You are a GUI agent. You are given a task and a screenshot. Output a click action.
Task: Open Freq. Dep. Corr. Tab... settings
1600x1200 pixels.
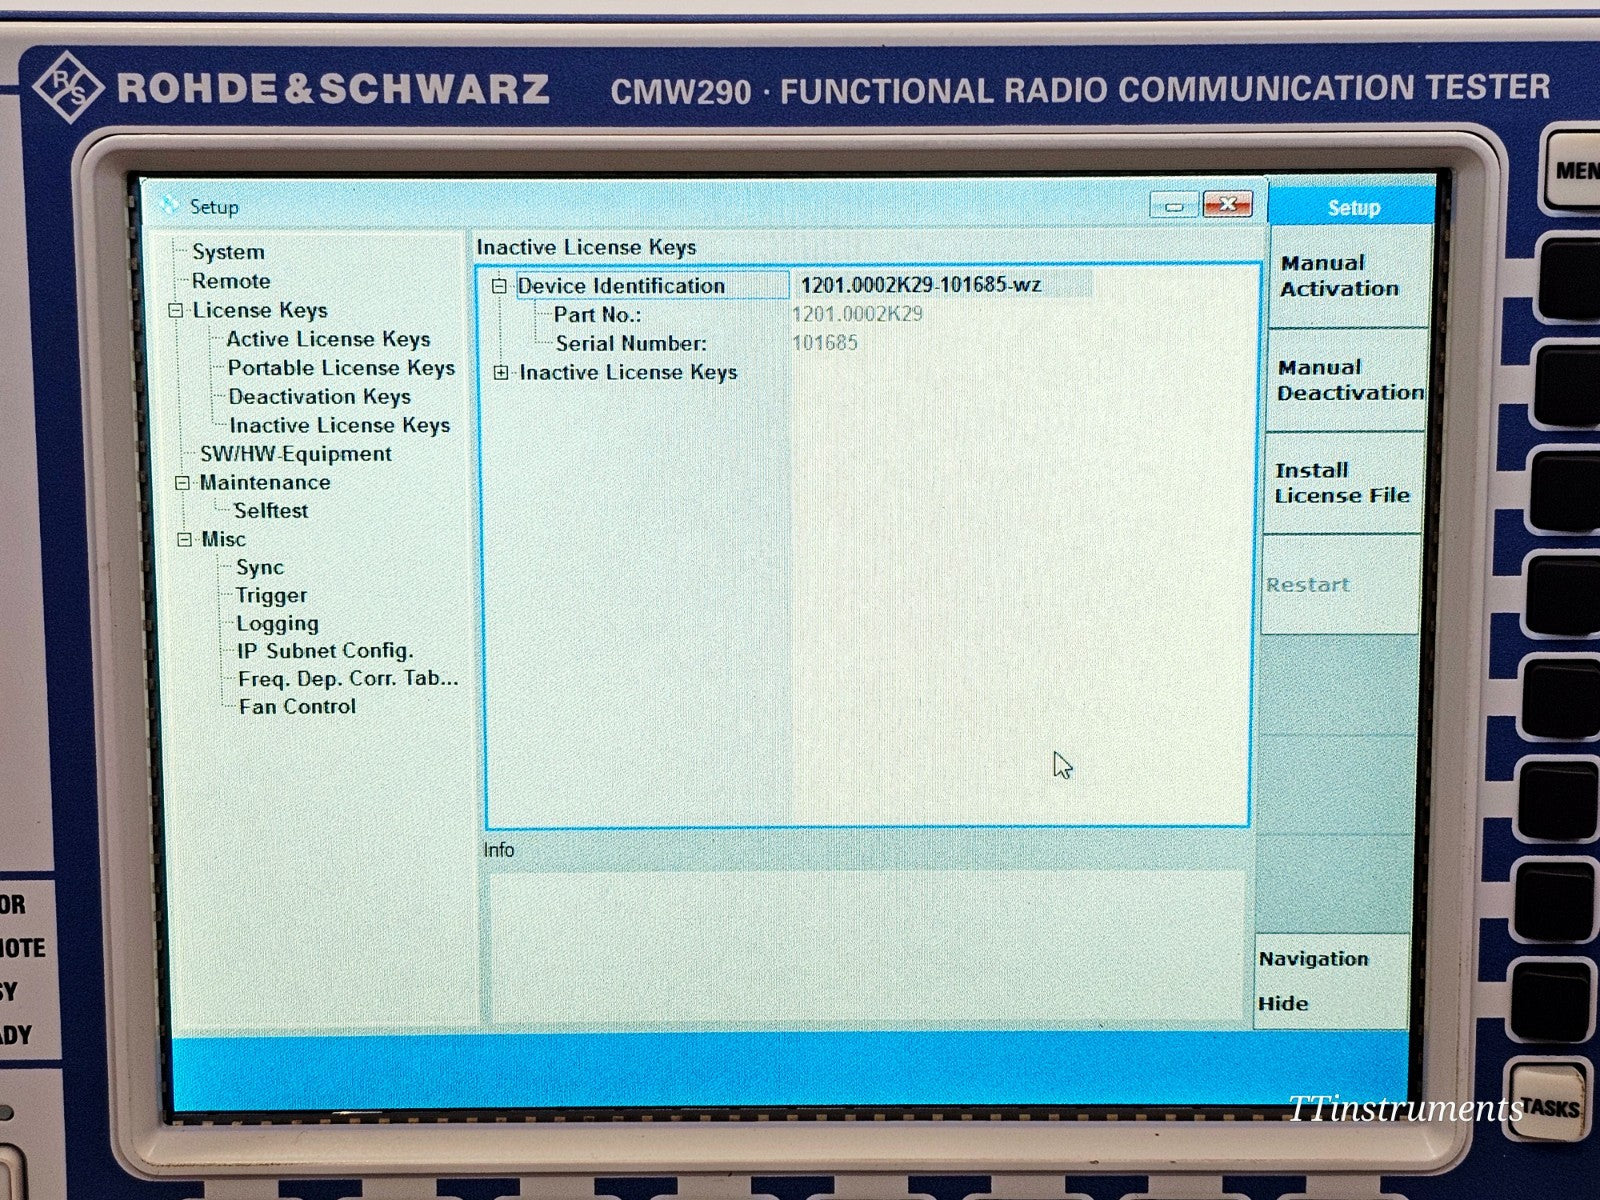click(349, 678)
